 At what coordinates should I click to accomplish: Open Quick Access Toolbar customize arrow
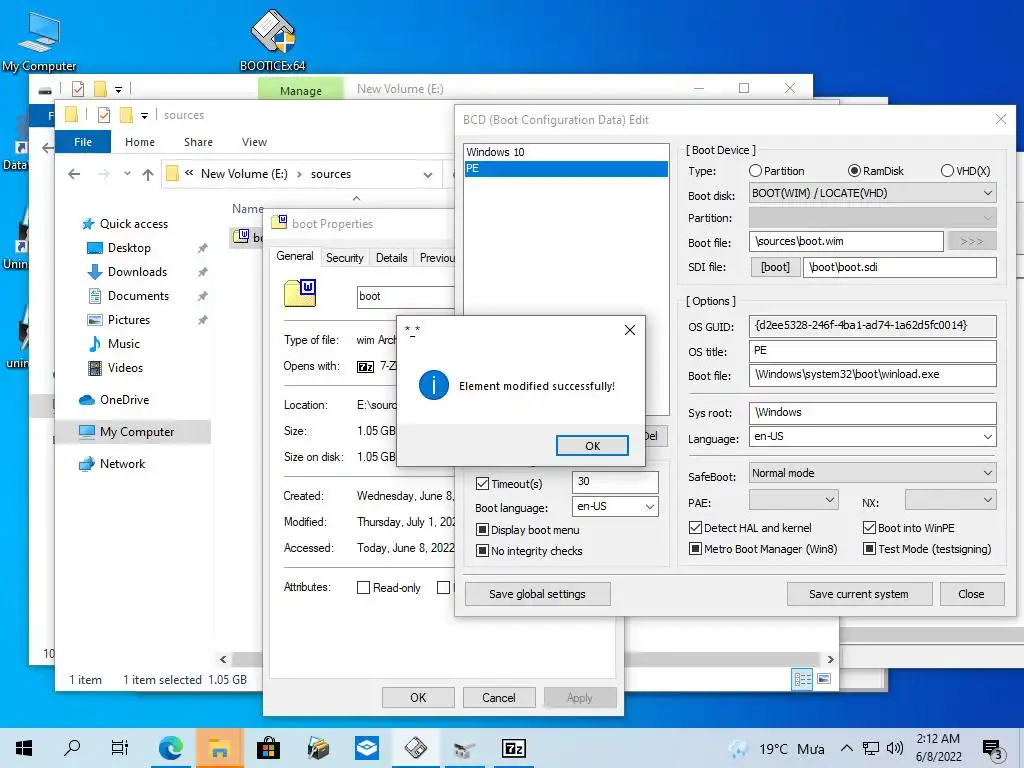pyautogui.click(x=144, y=116)
